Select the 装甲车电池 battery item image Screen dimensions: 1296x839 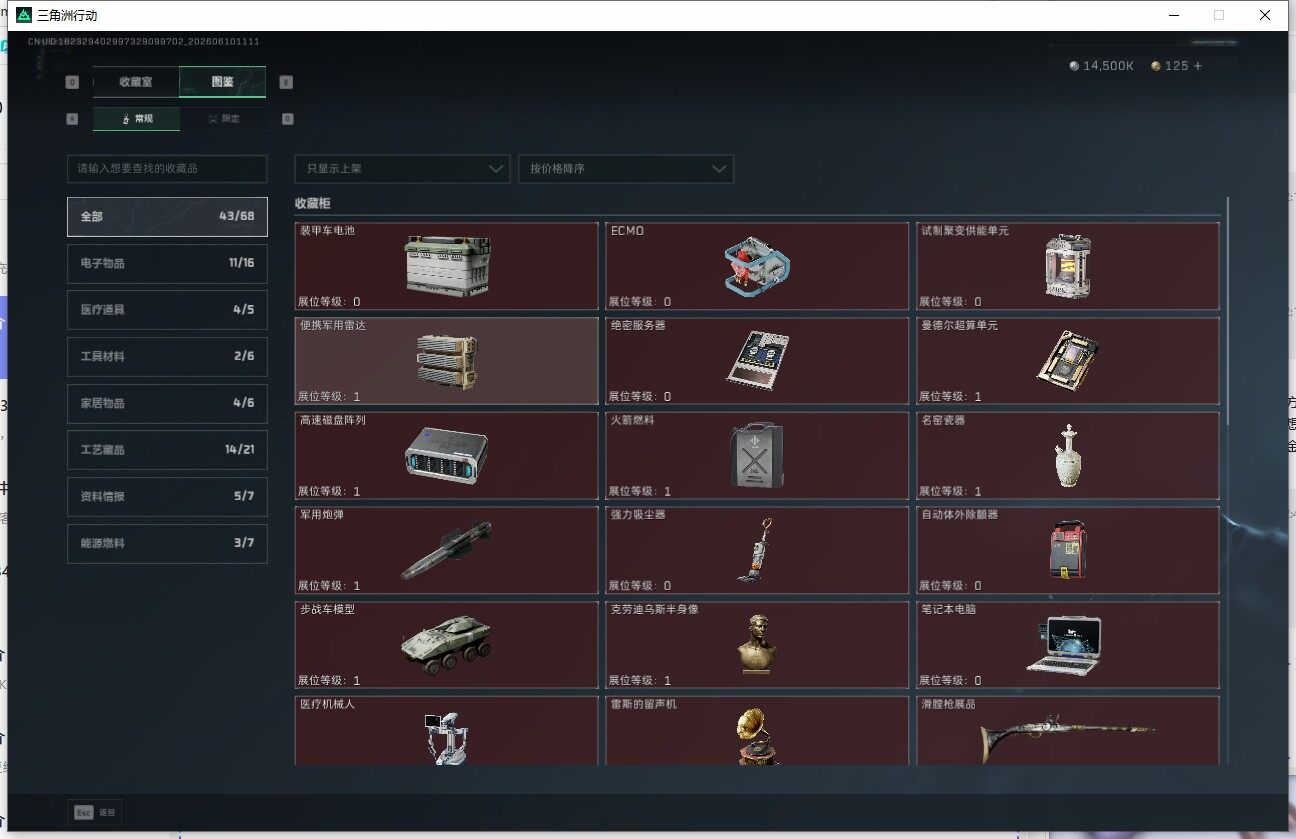click(x=448, y=265)
